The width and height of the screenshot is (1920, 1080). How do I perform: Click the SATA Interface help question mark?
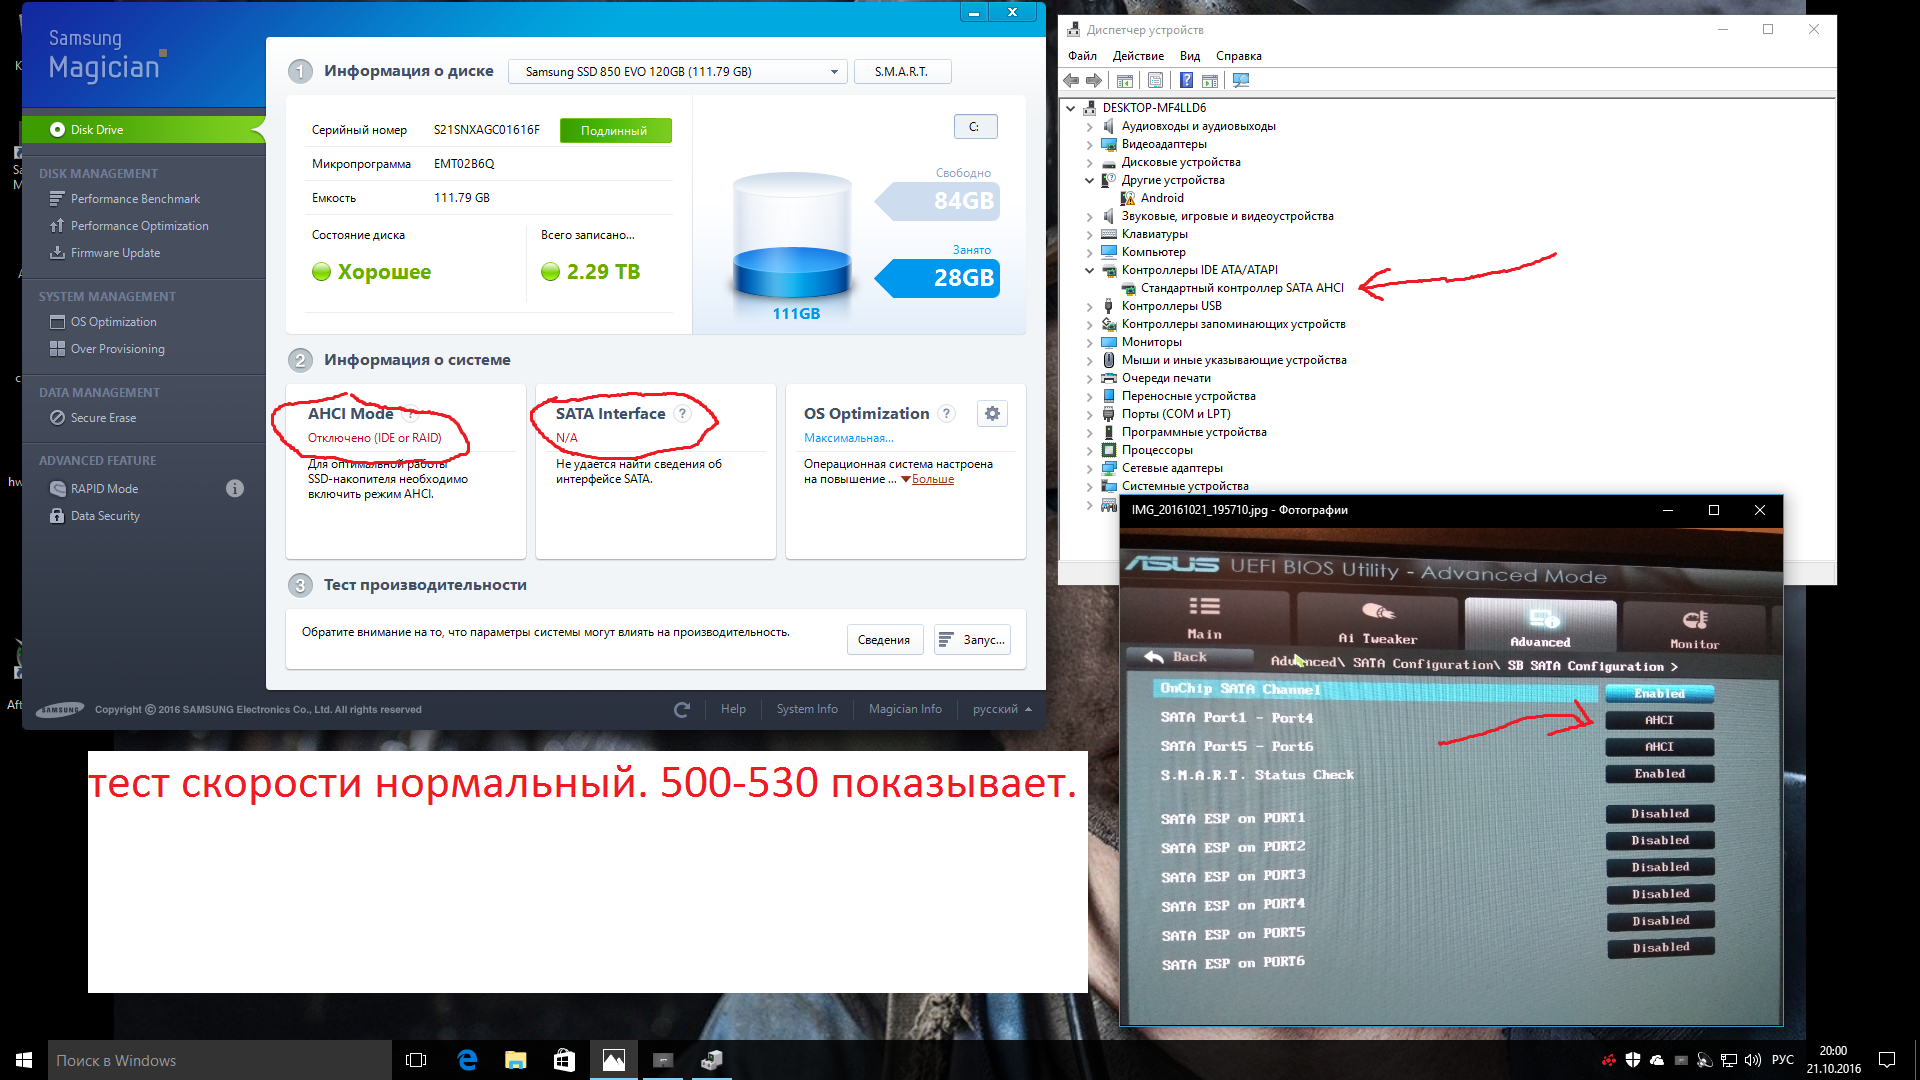(683, 413)
